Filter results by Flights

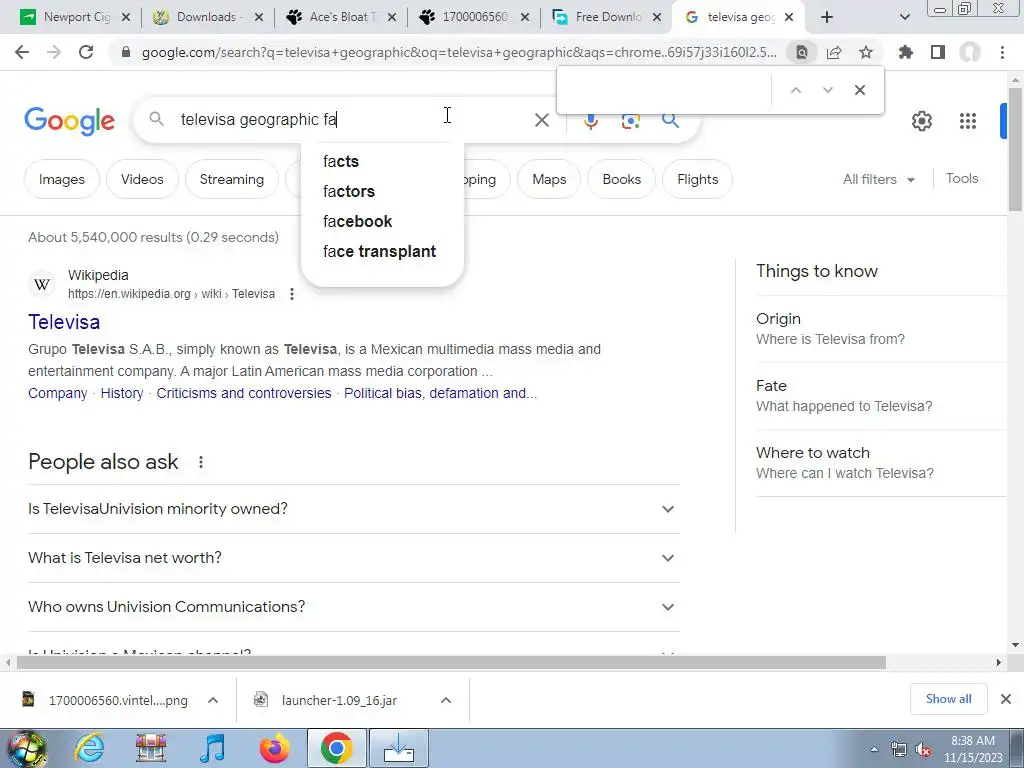pyautogui.click(x=697, y=179)
